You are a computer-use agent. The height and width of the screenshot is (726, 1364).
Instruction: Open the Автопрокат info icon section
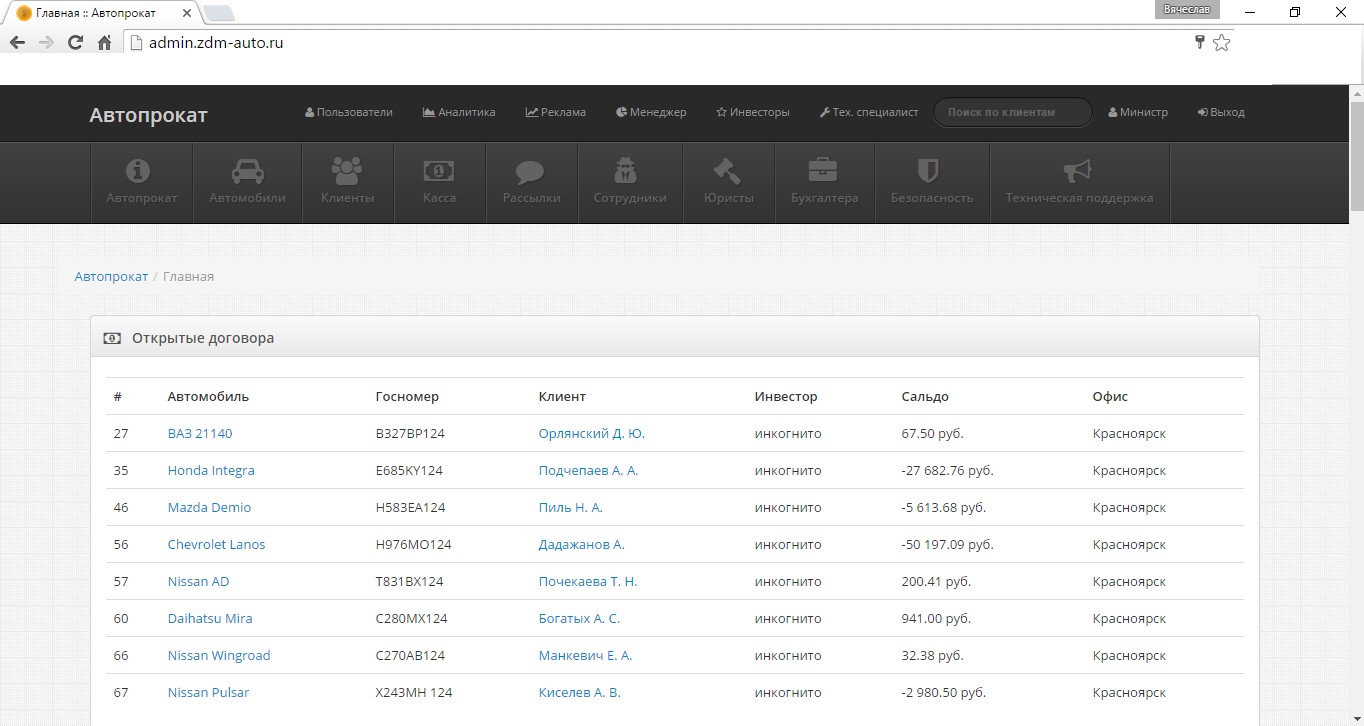click(x=142, y=182)
